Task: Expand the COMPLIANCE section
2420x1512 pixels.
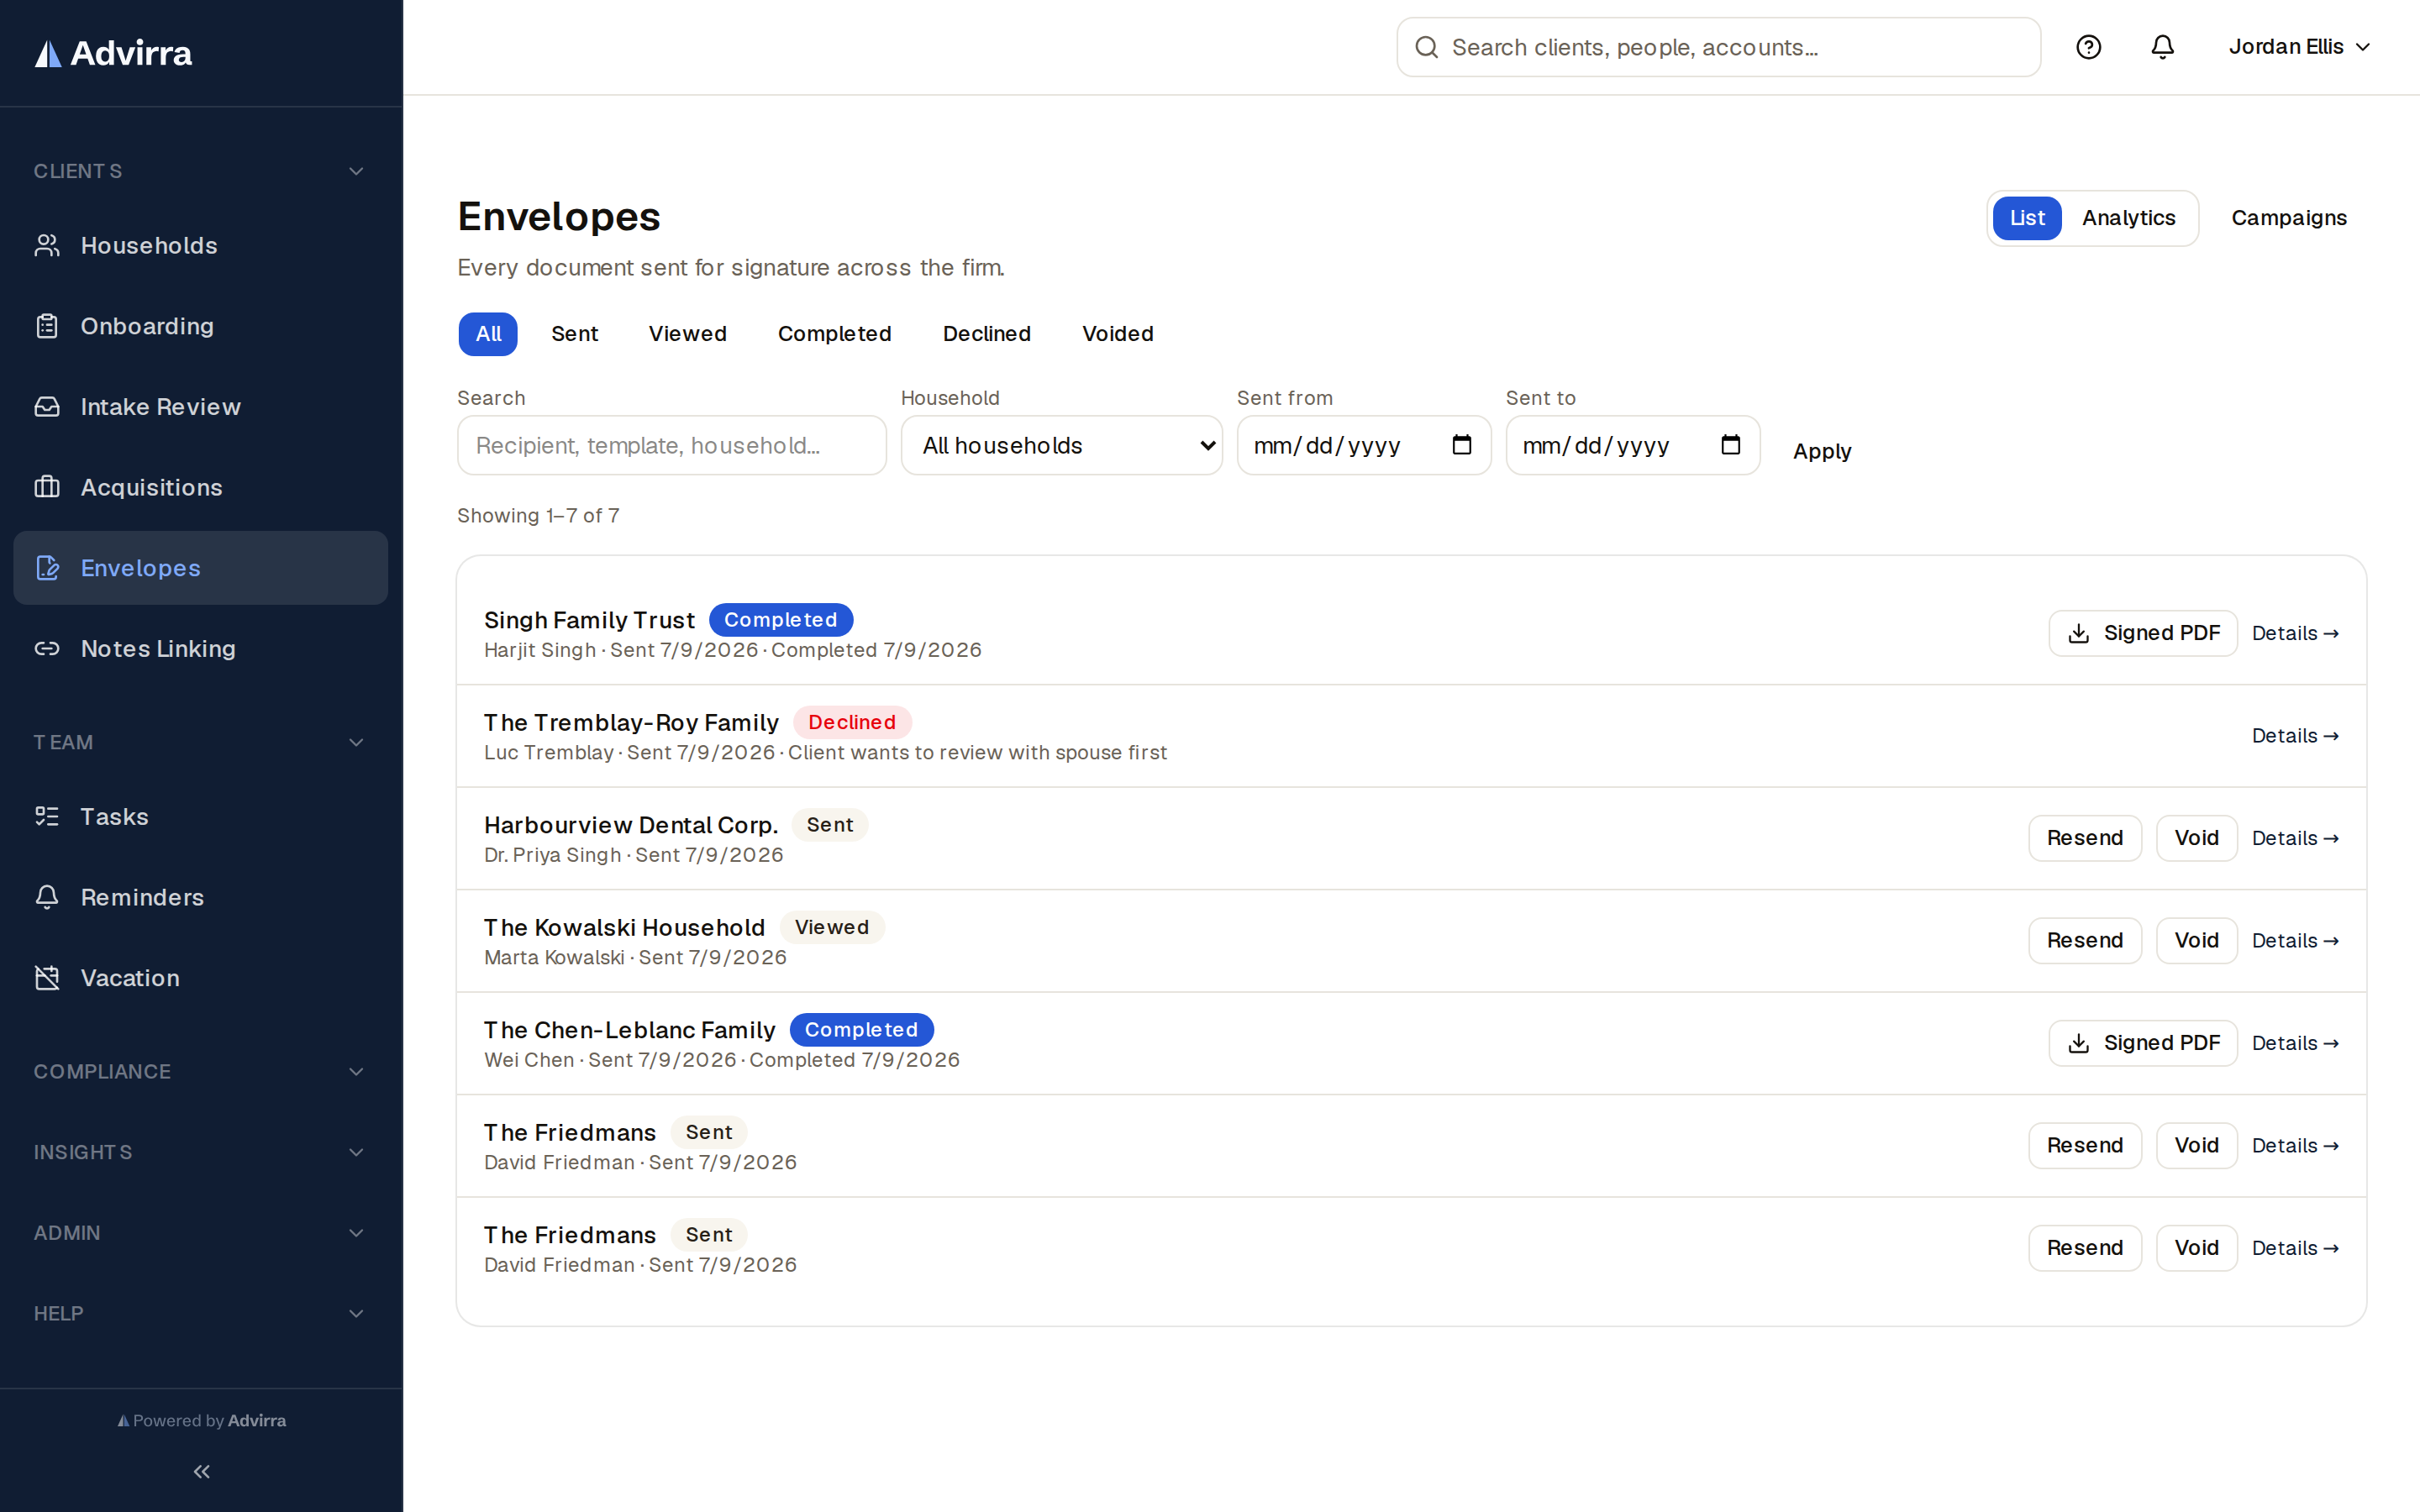Action: tap(200, 1071)
